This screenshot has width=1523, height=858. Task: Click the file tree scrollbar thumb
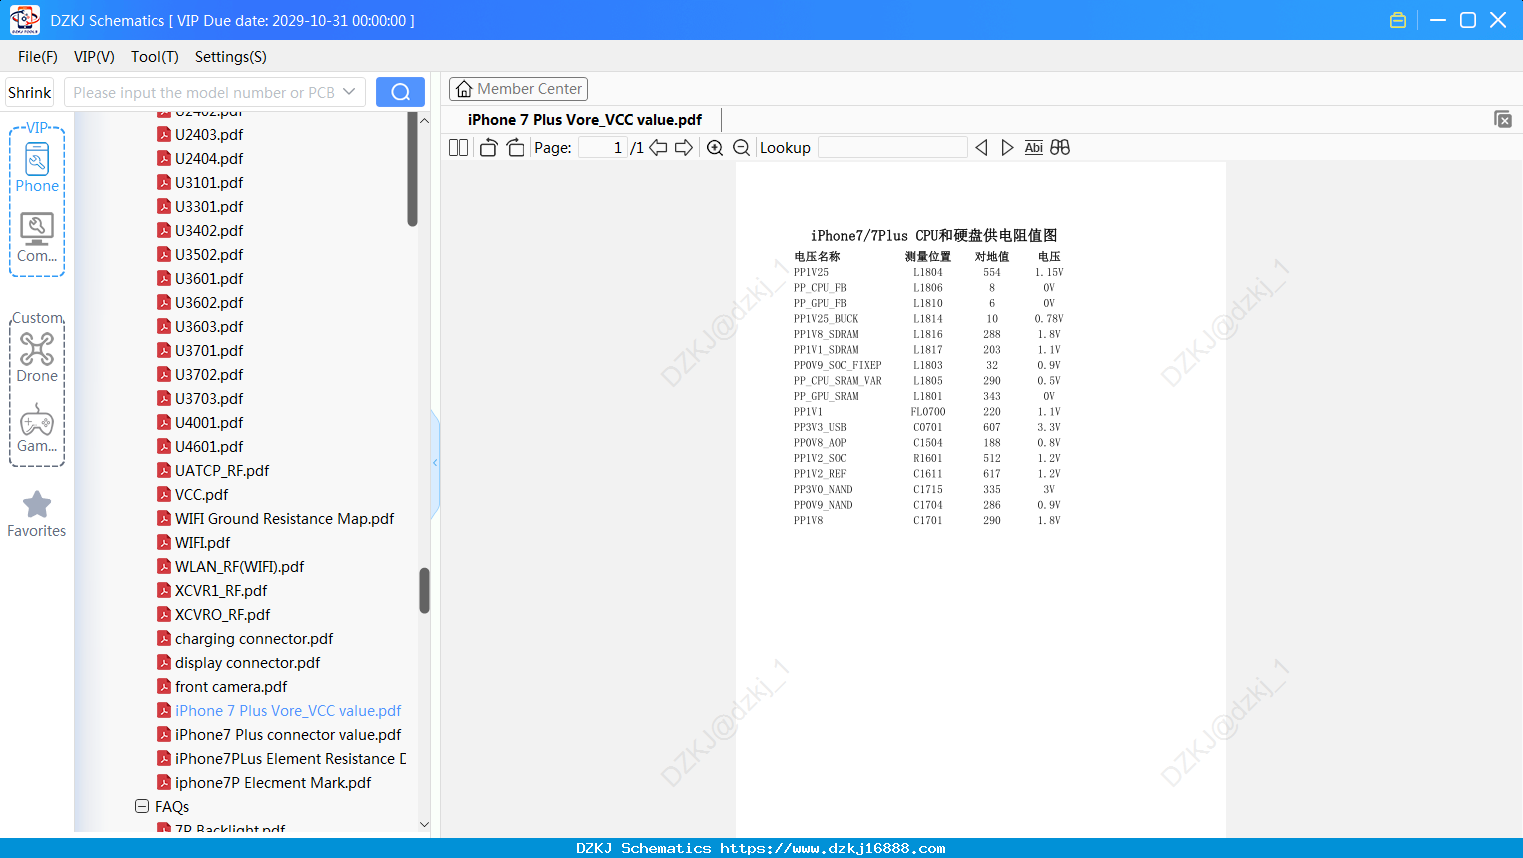pos(424,590)
